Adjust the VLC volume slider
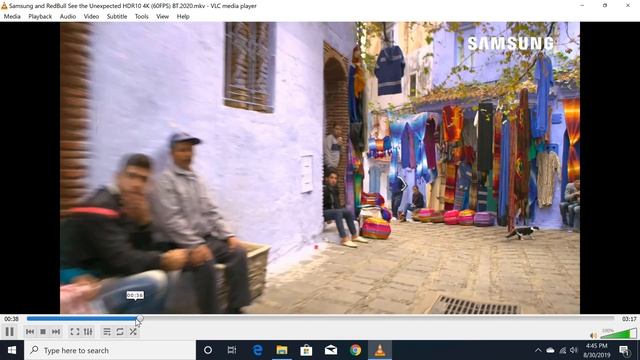Screen dimensions: 640x360 tap(618, 334)
